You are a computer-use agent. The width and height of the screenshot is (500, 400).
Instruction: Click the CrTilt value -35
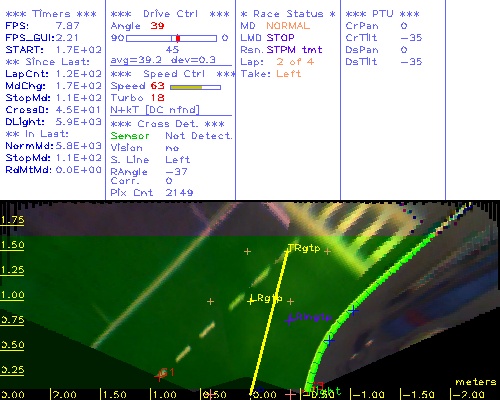tap(411, 38)
